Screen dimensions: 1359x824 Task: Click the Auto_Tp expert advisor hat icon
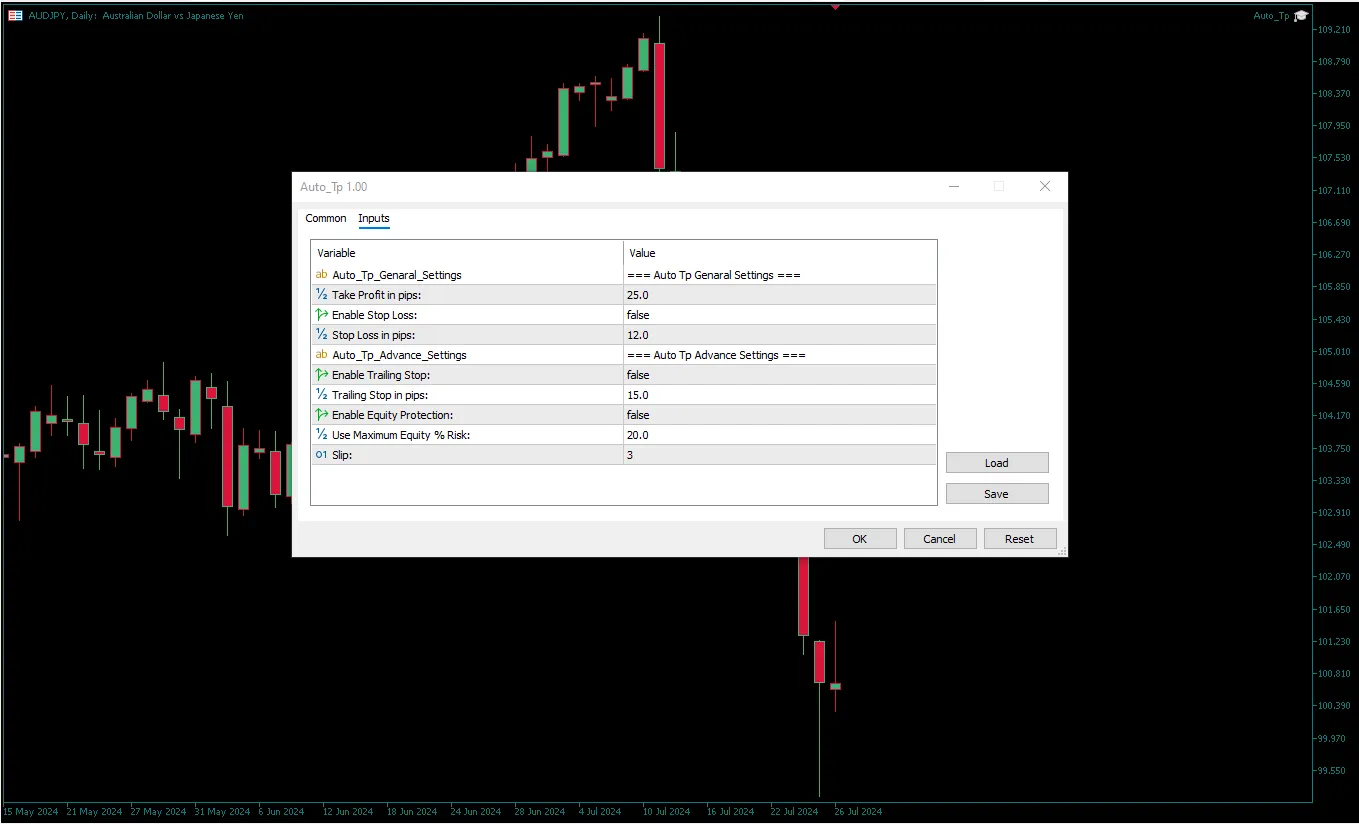1301,15
